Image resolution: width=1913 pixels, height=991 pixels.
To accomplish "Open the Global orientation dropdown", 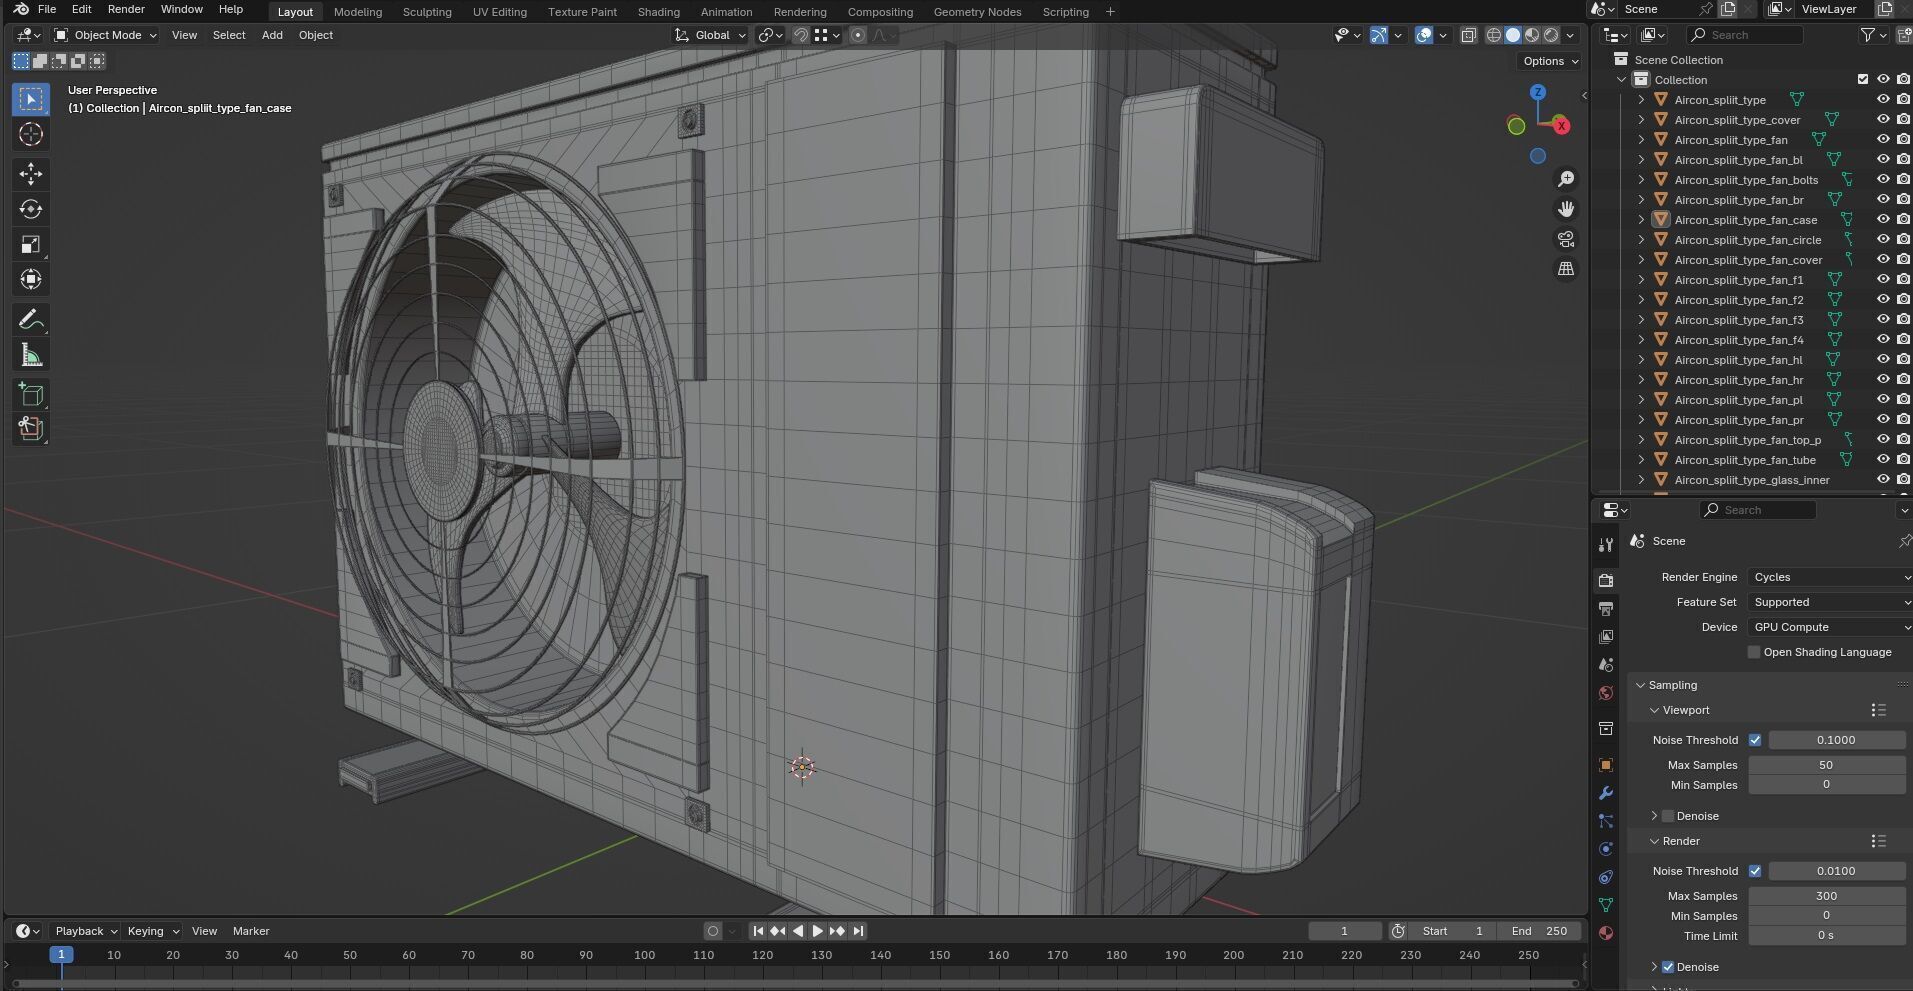I will pyautogui.click(x=711, y=35).
